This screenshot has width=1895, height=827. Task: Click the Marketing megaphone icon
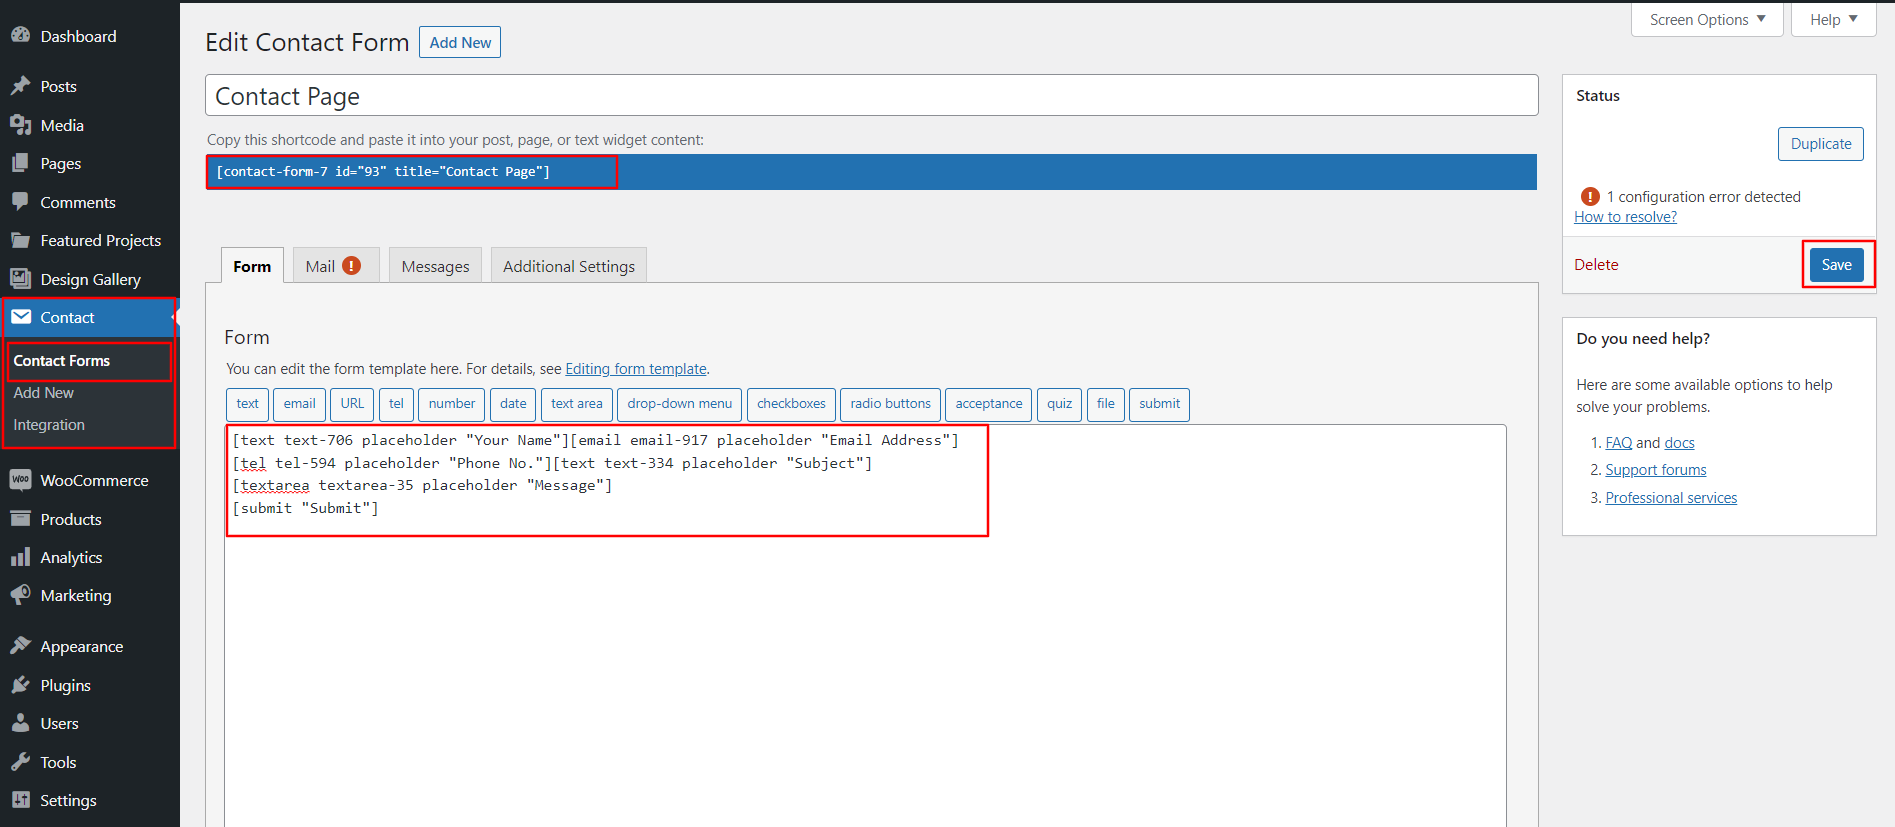(x=20, y=595)
